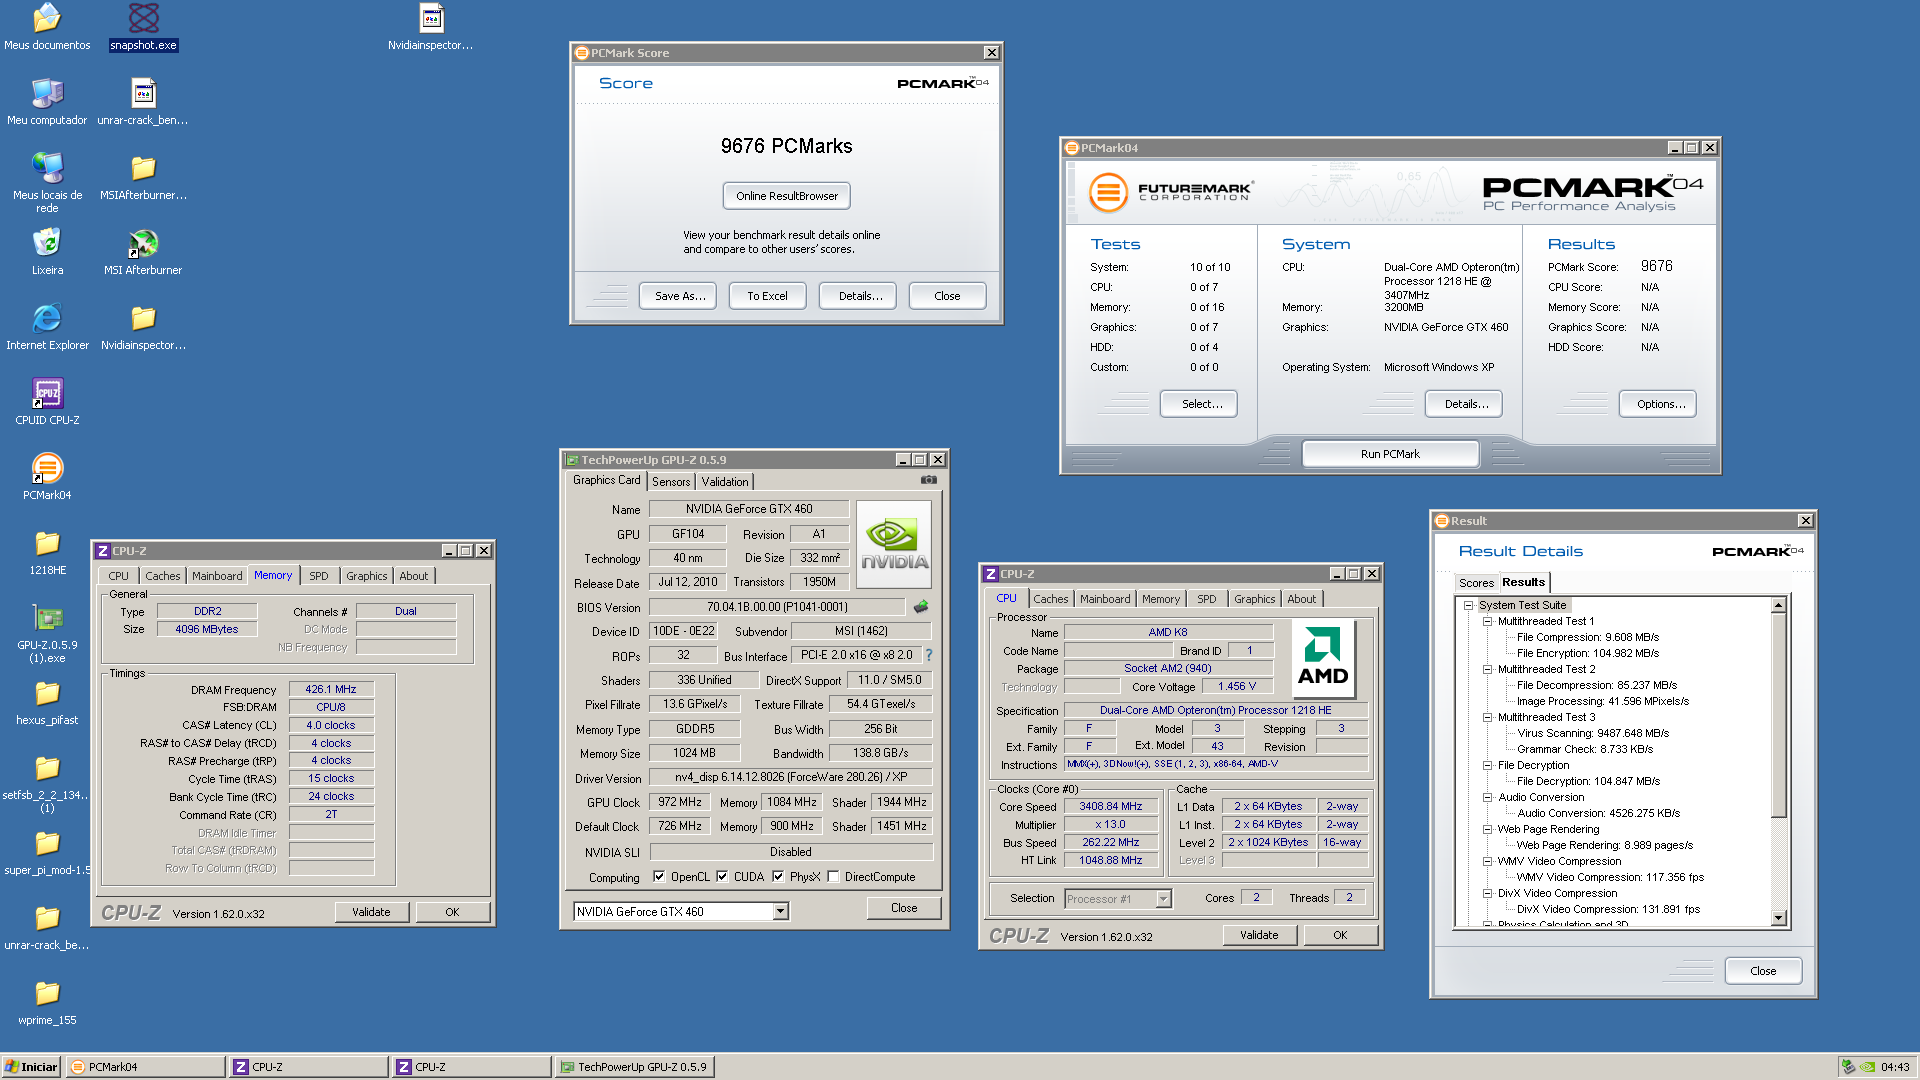This screenshot has width=1920, height=1080.
Task: Switch to the Validation tab in GPU-Z
Action: click(725, 481)
